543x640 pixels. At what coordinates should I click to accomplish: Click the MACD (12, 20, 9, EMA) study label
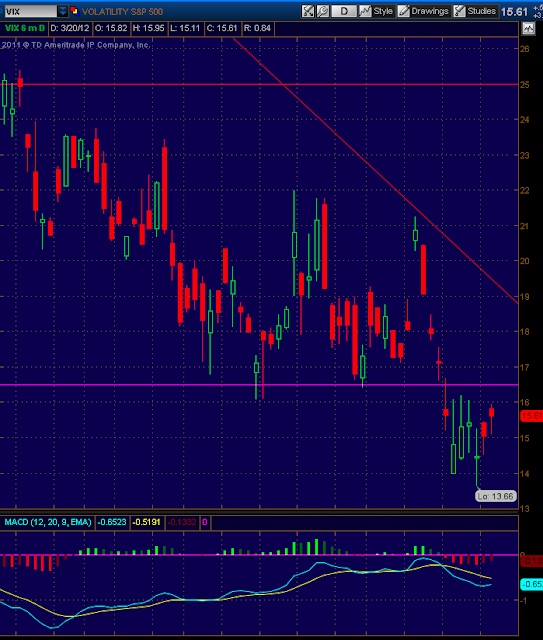click(48, 522)
